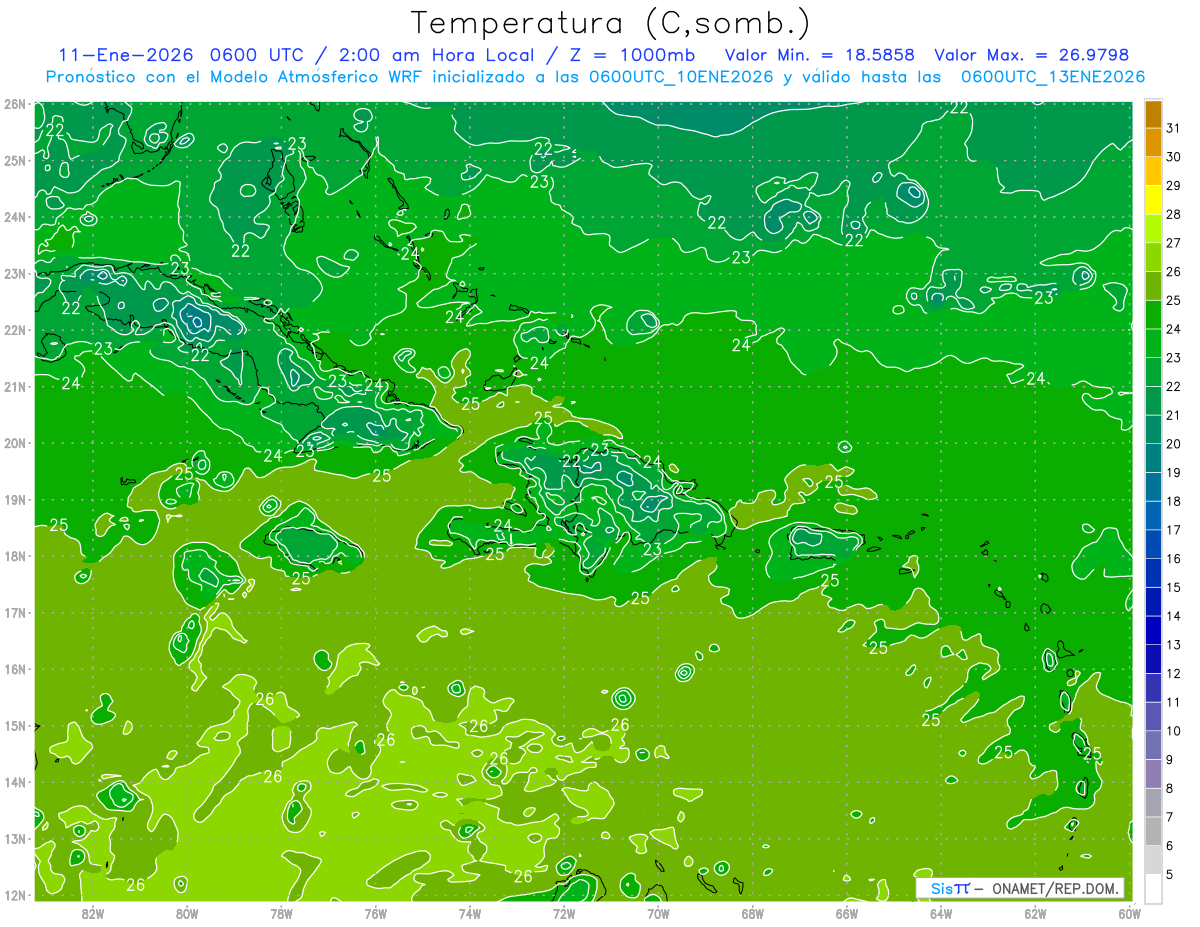Screen dimensions: 1200x927
Task: Click the 66W longitude axis label
Action: 847,914
